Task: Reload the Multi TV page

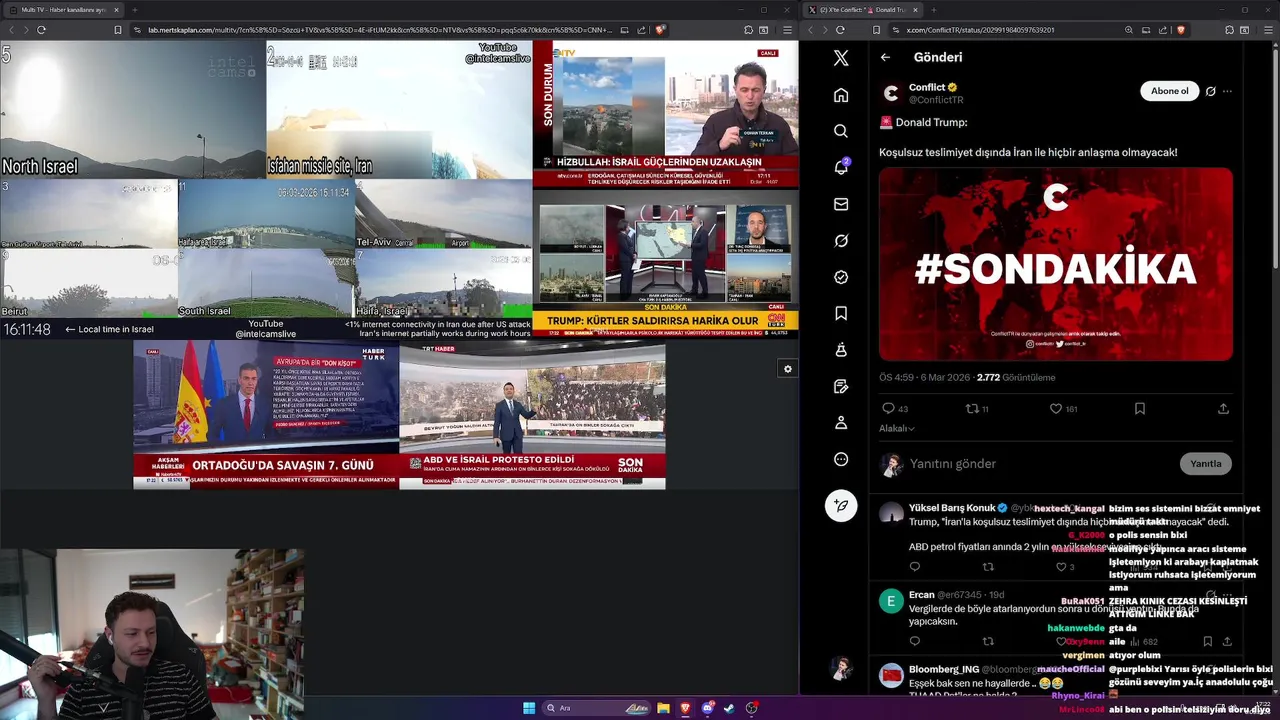Action: pos(41,30)
